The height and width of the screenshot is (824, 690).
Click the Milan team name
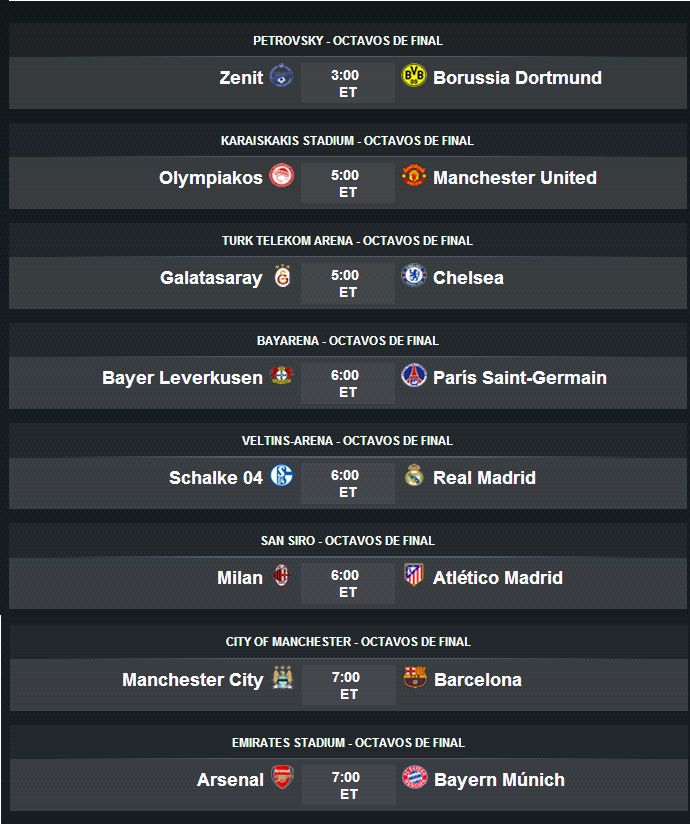[x=240, y=578]
